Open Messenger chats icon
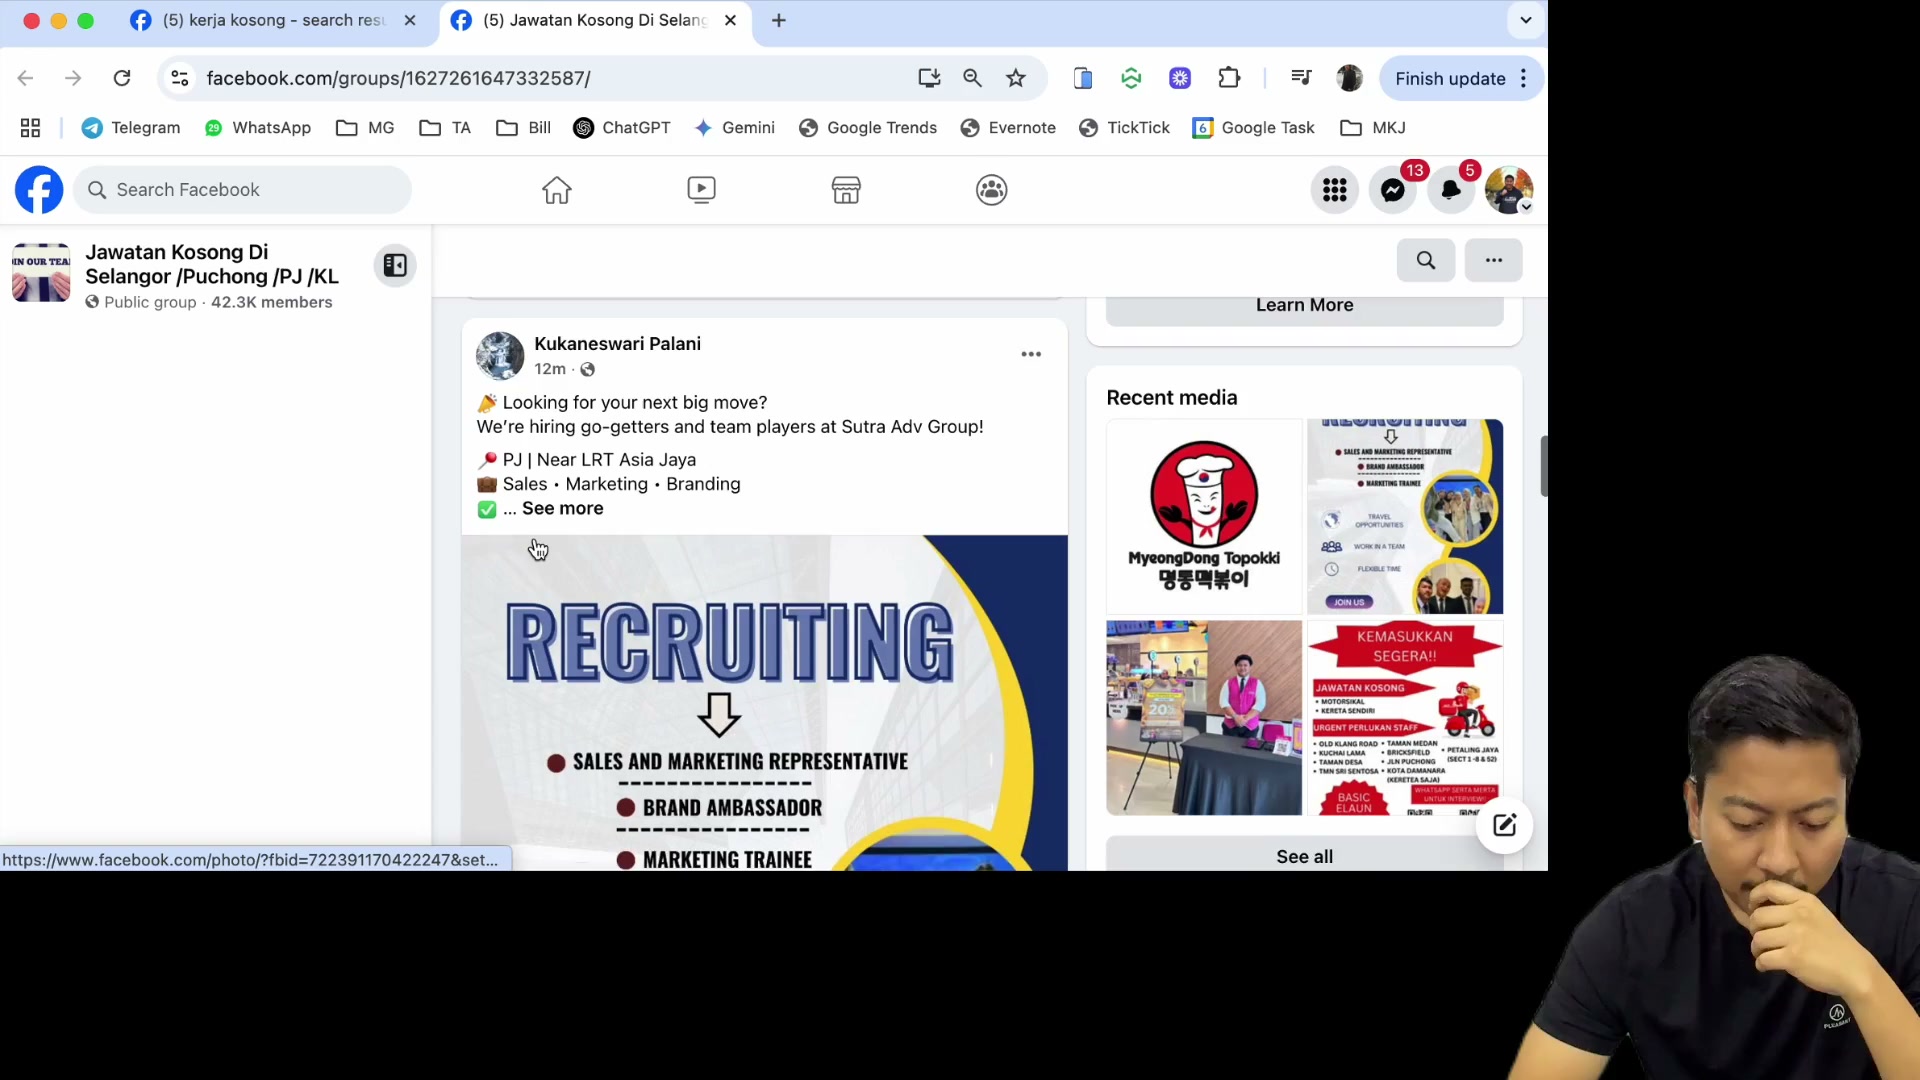The image size is (1920, 1080). click(1393, 190)
